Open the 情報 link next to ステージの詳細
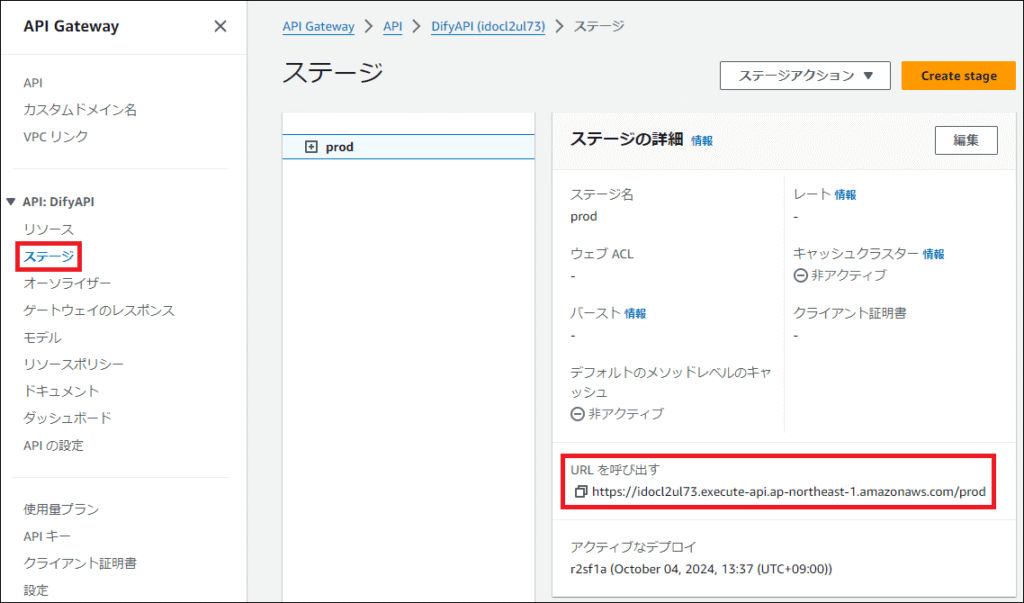1024x603 pixels. [702, 142]
